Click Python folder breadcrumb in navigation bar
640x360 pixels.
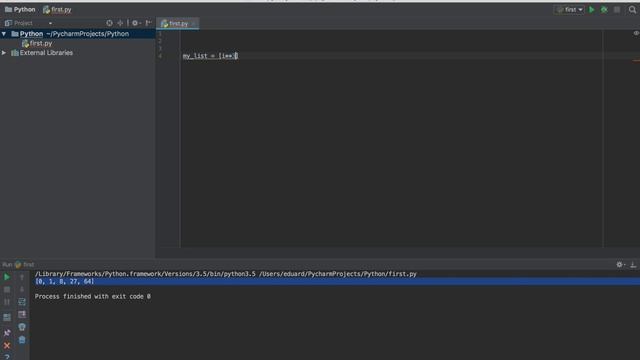[20, 9]
